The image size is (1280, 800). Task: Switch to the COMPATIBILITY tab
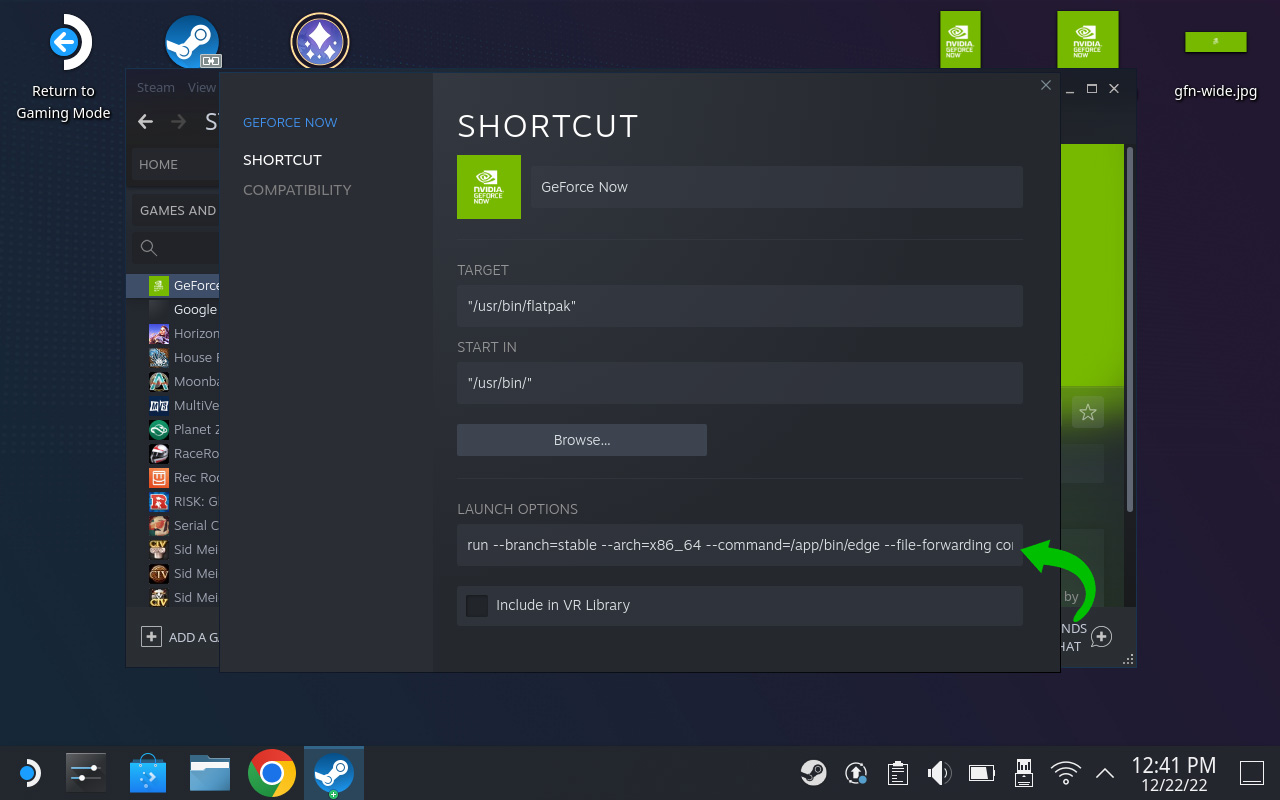(297, 189)
